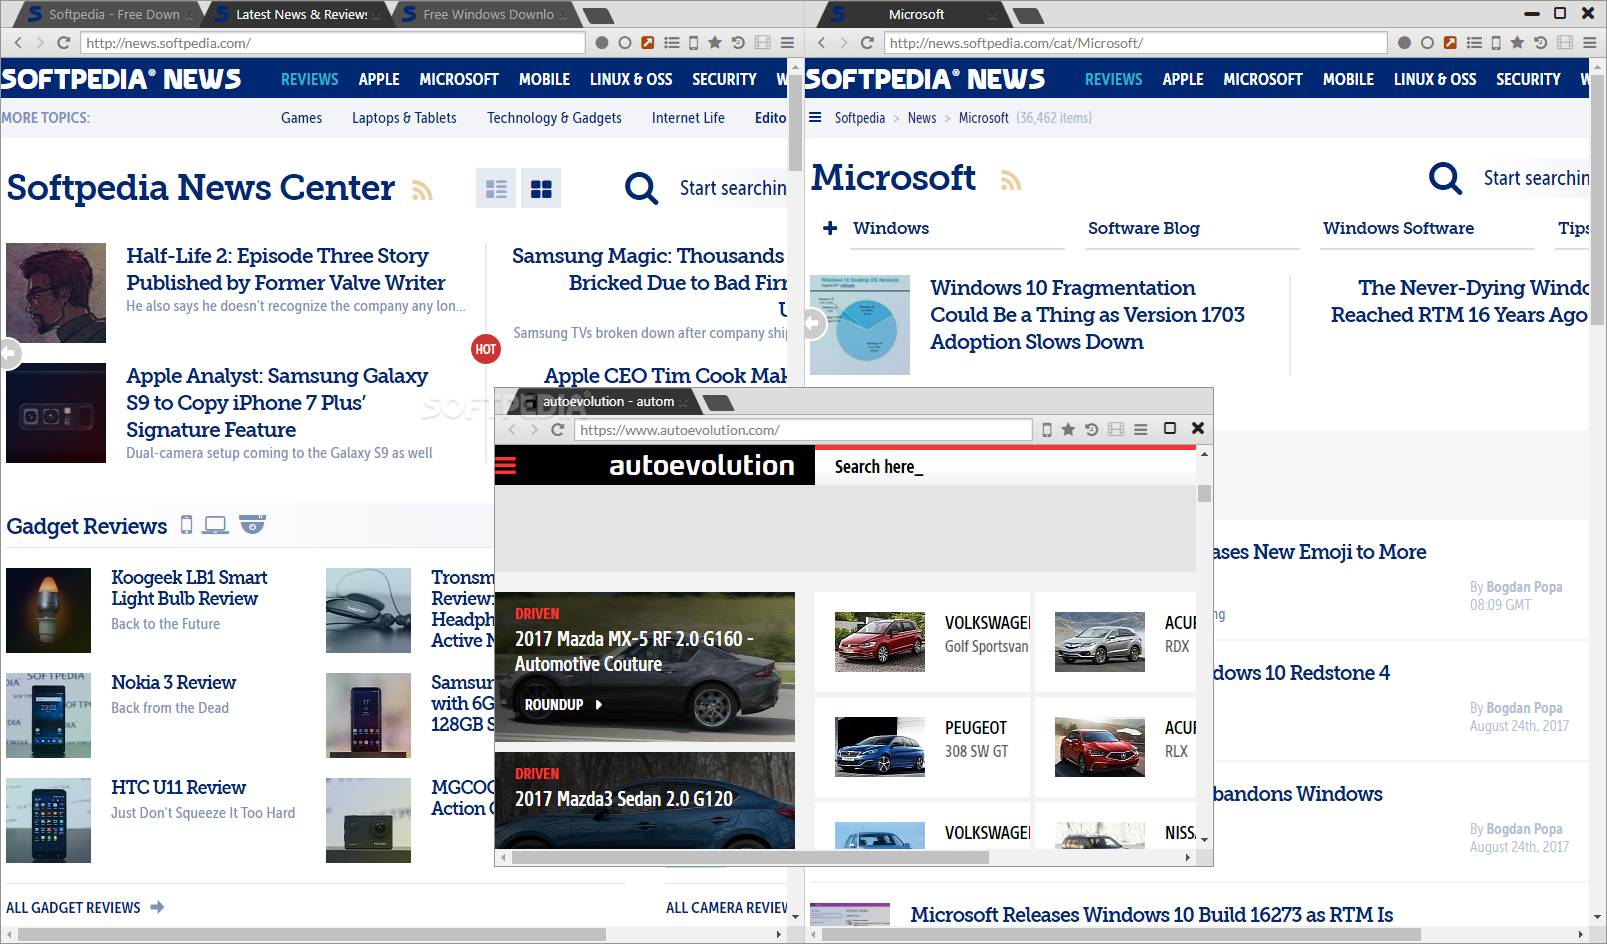Open RSS feed next to Softpedia News Center

tap(422, 190)
